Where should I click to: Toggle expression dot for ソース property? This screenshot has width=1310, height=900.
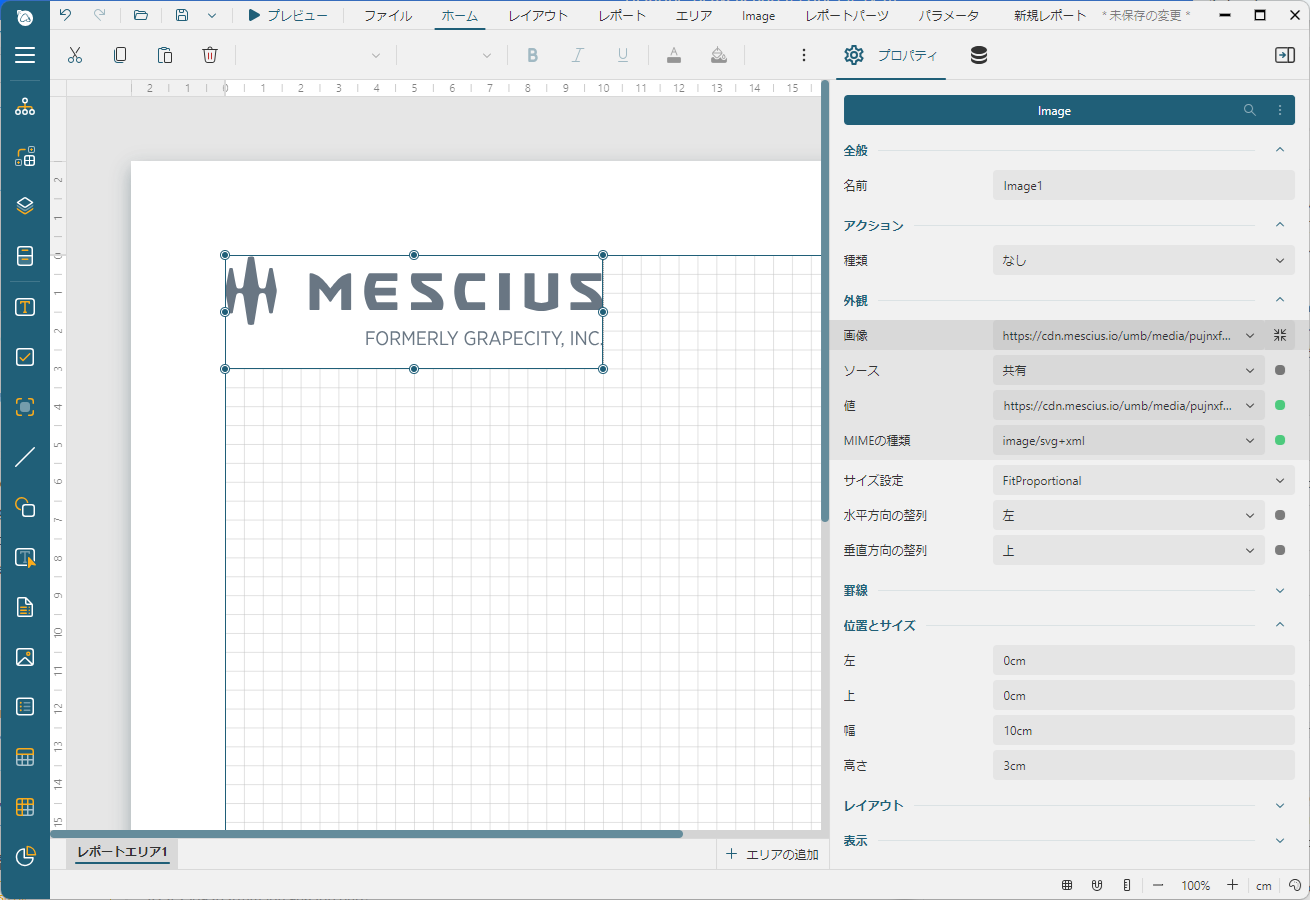coord(1280,370)
